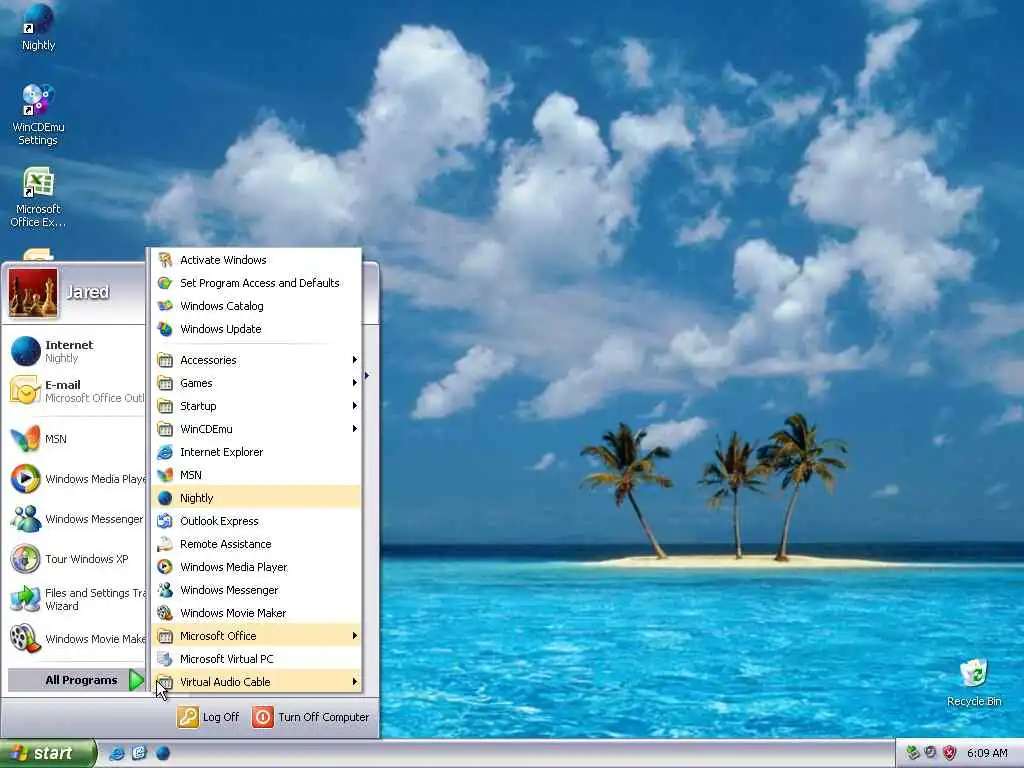This screenshot has width=1024, height=768.
Task: Click the Activate Windows keys icon
Action: coord(165,260)
